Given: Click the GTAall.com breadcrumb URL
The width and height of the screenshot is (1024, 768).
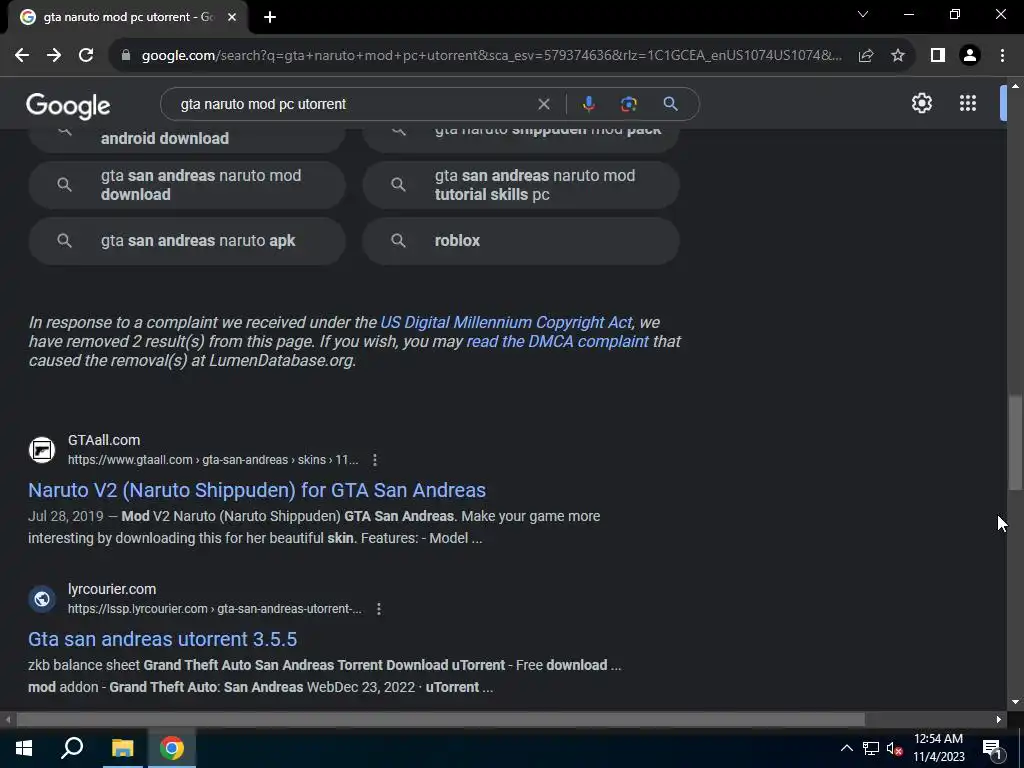Looking at the screenshot, I should (x=213, y=460).
